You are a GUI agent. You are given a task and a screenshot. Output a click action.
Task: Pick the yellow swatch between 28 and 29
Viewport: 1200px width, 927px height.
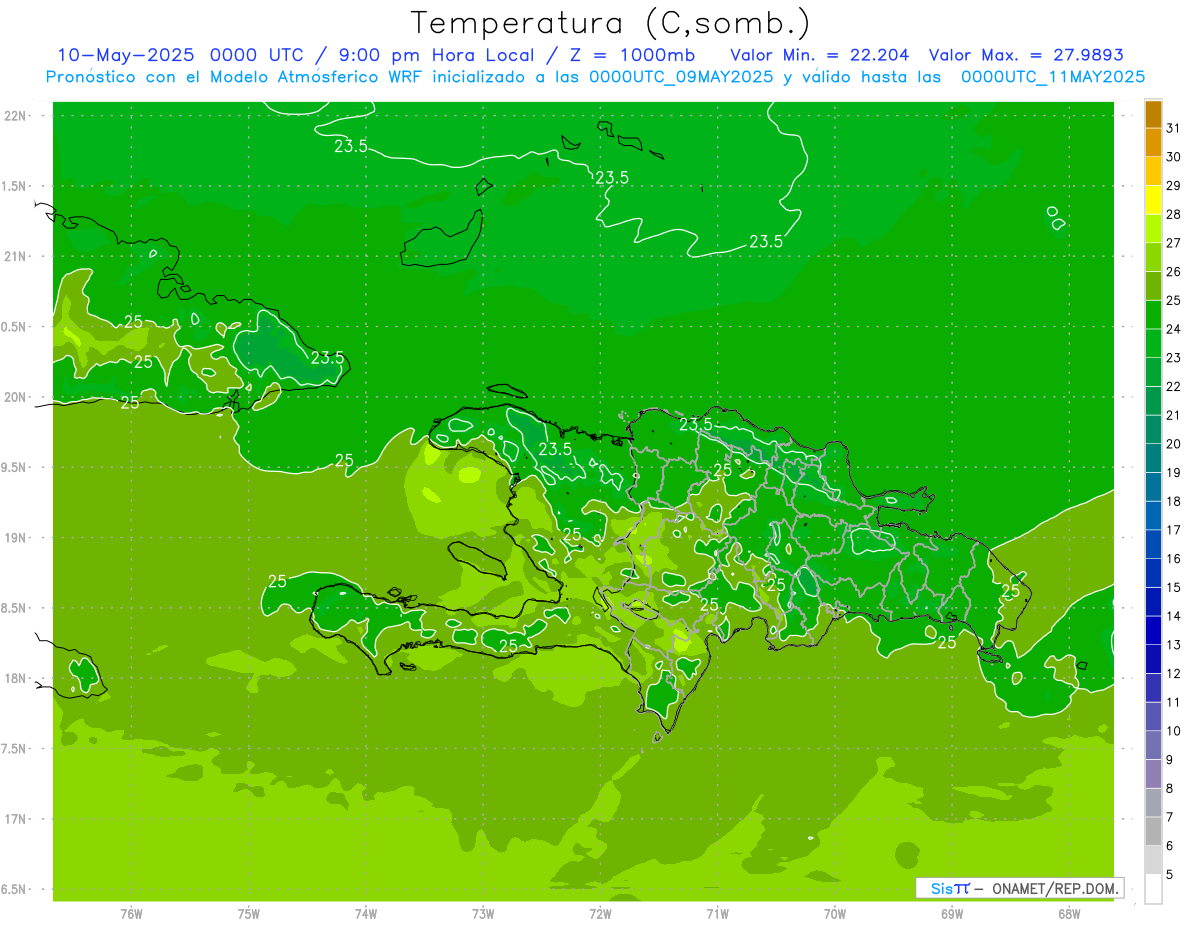pos(1153,200)
